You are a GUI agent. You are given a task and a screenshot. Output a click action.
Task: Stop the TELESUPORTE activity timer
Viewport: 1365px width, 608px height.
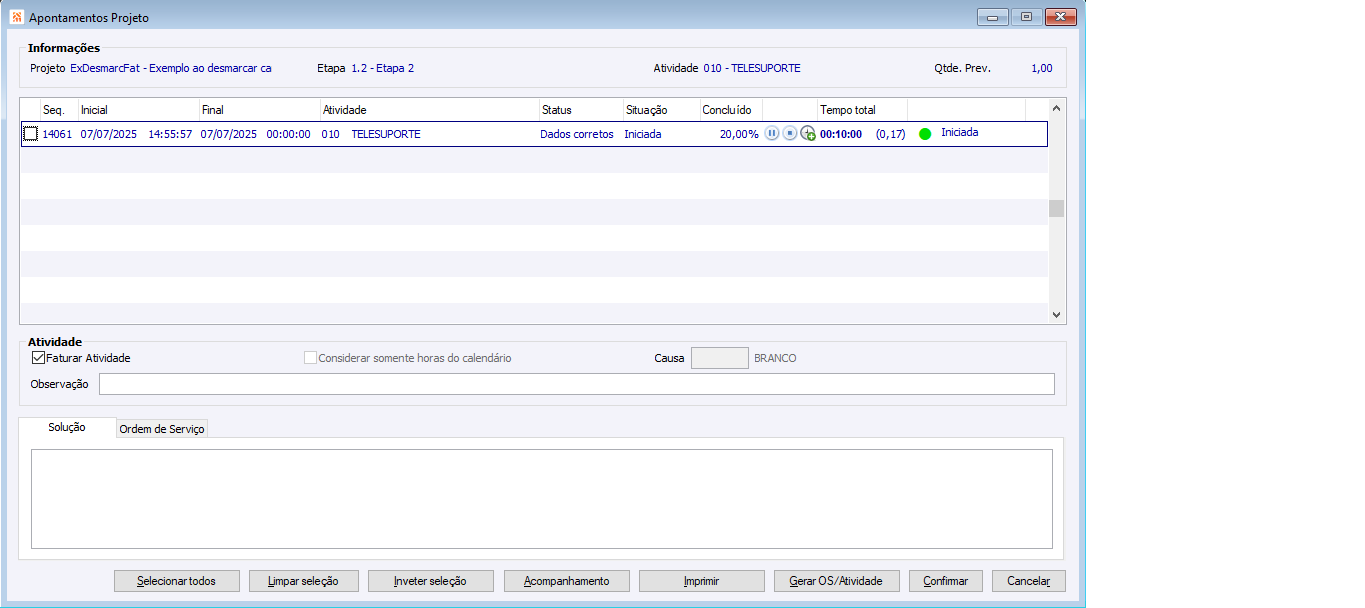point(790,134)
